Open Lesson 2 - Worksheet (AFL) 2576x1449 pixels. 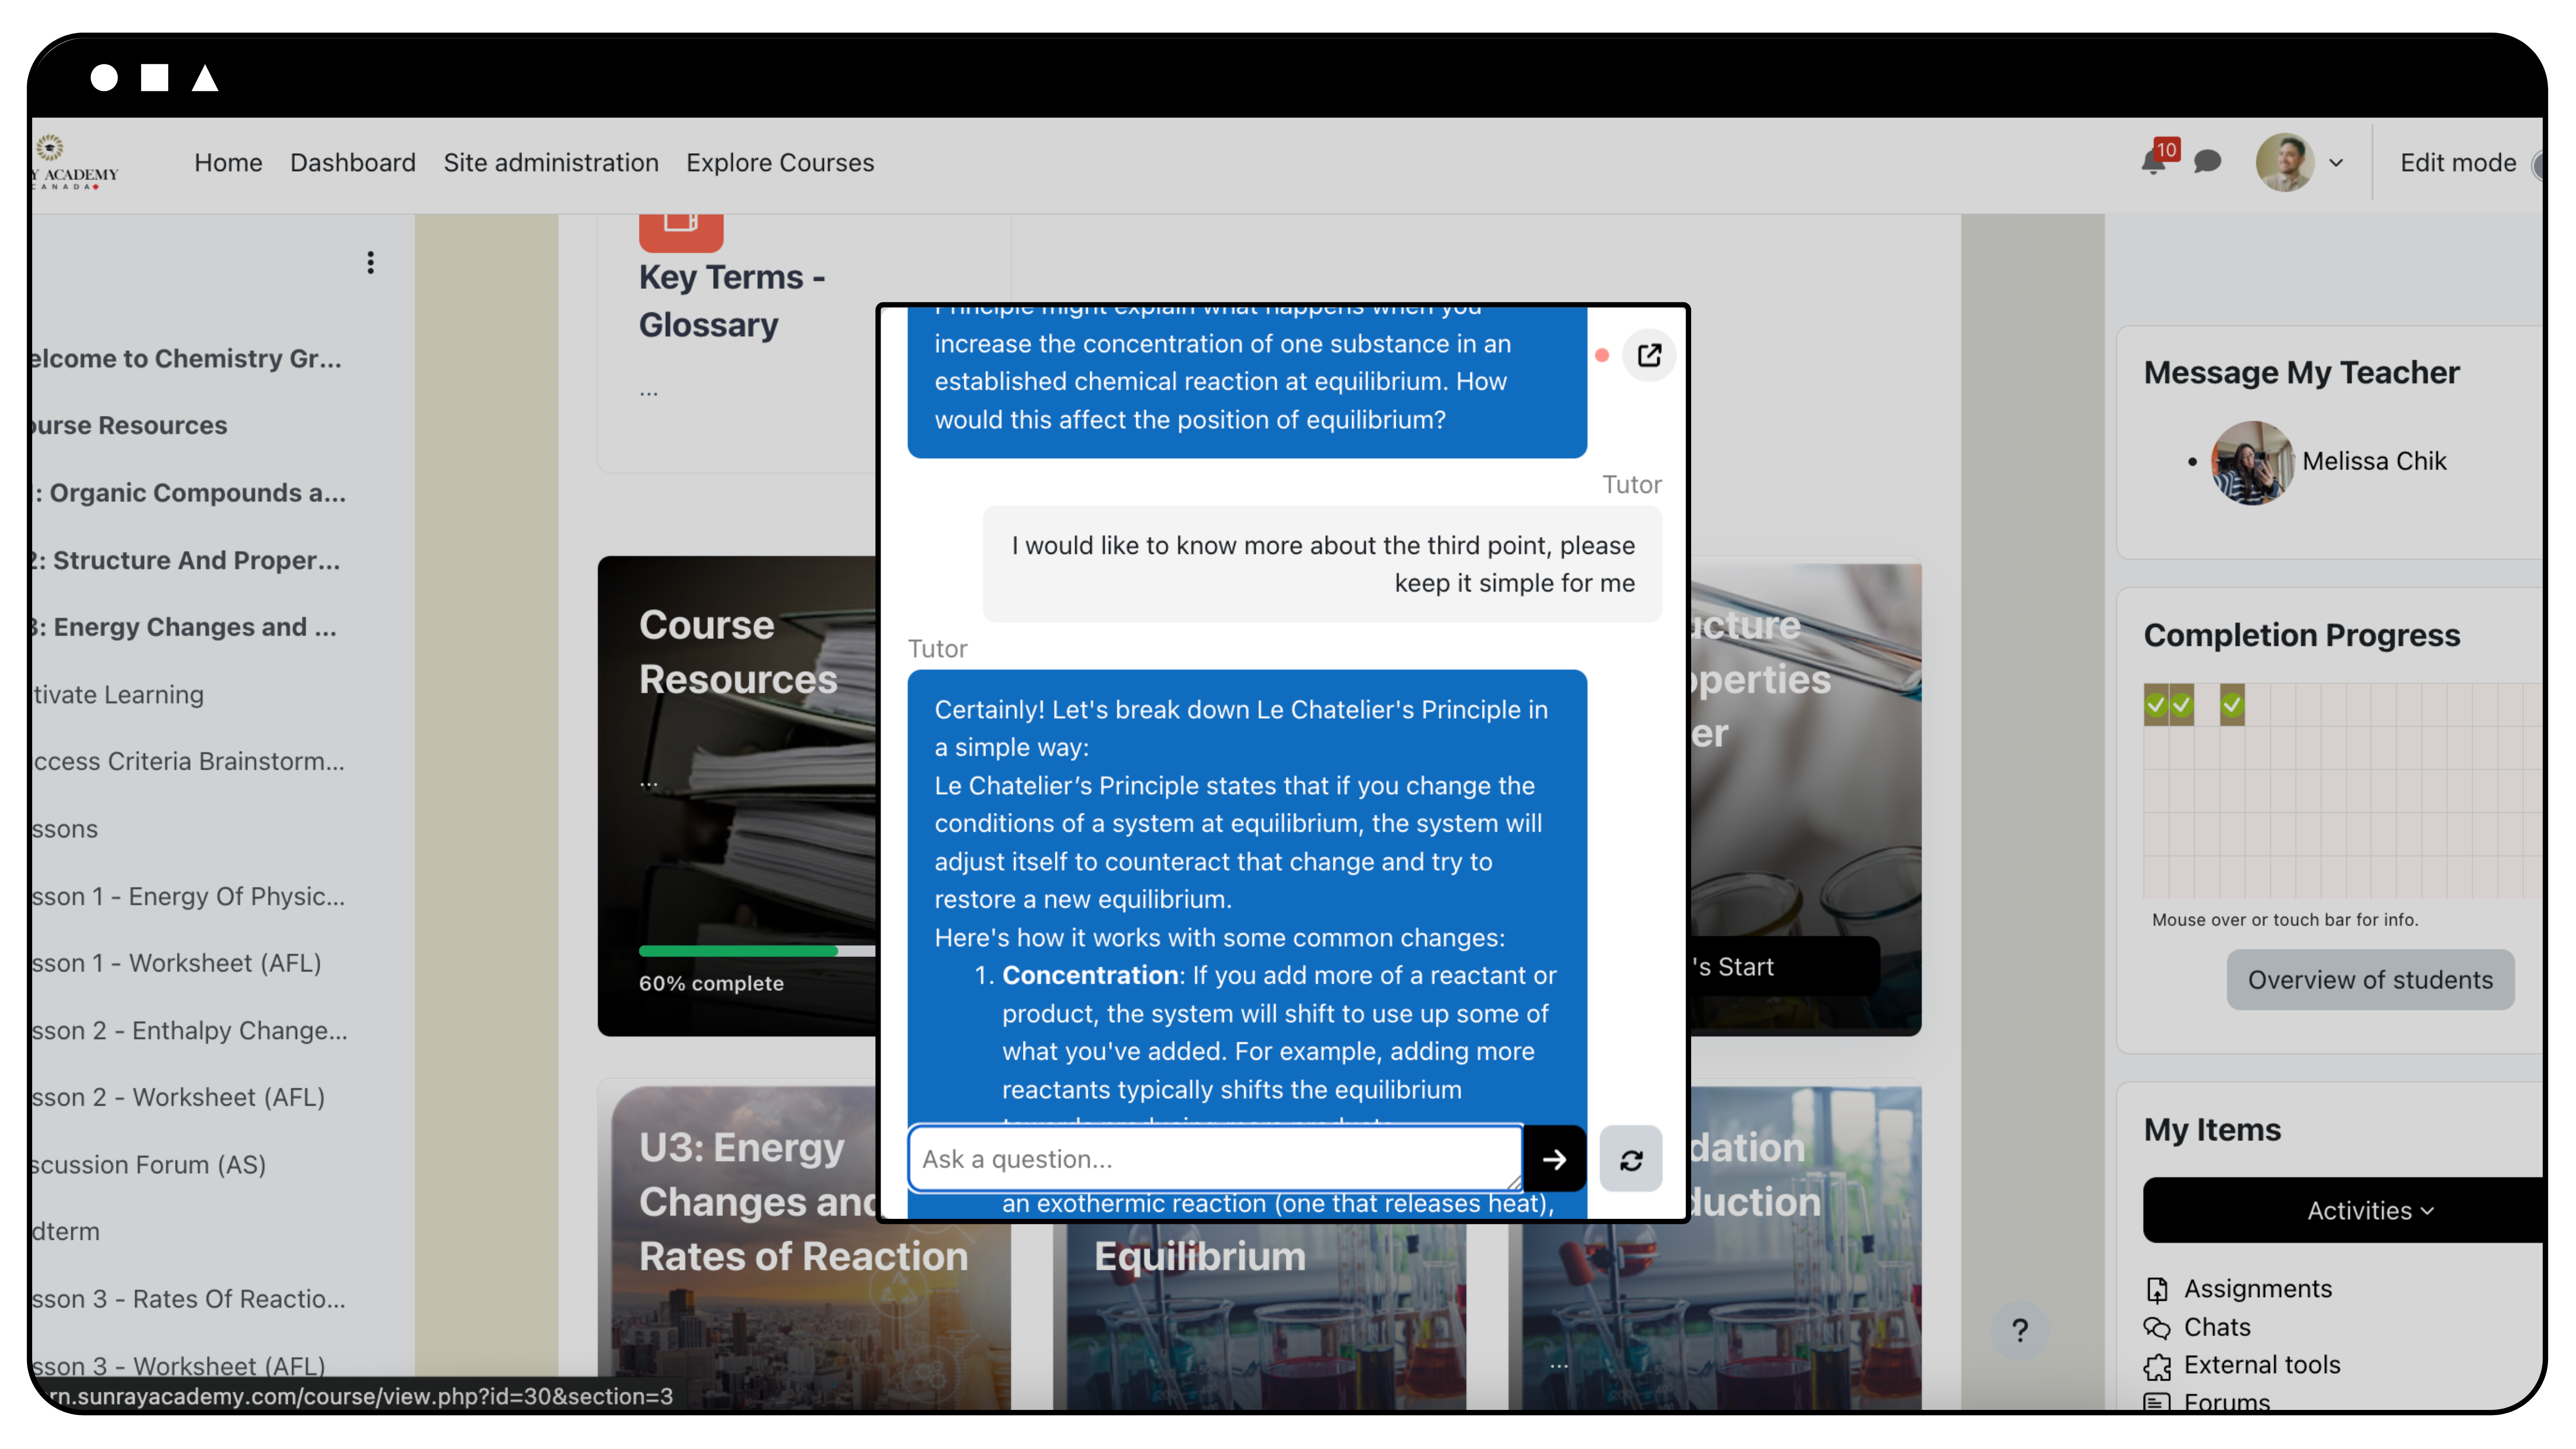click(178, 1097)
